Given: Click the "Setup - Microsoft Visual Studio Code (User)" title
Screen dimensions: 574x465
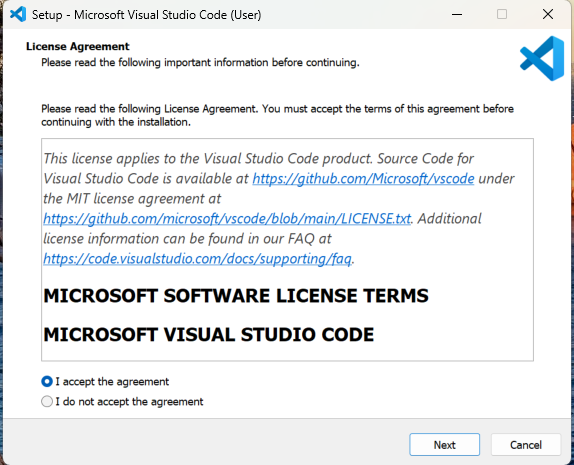Looking at the screenshot, I should (146, 15).
